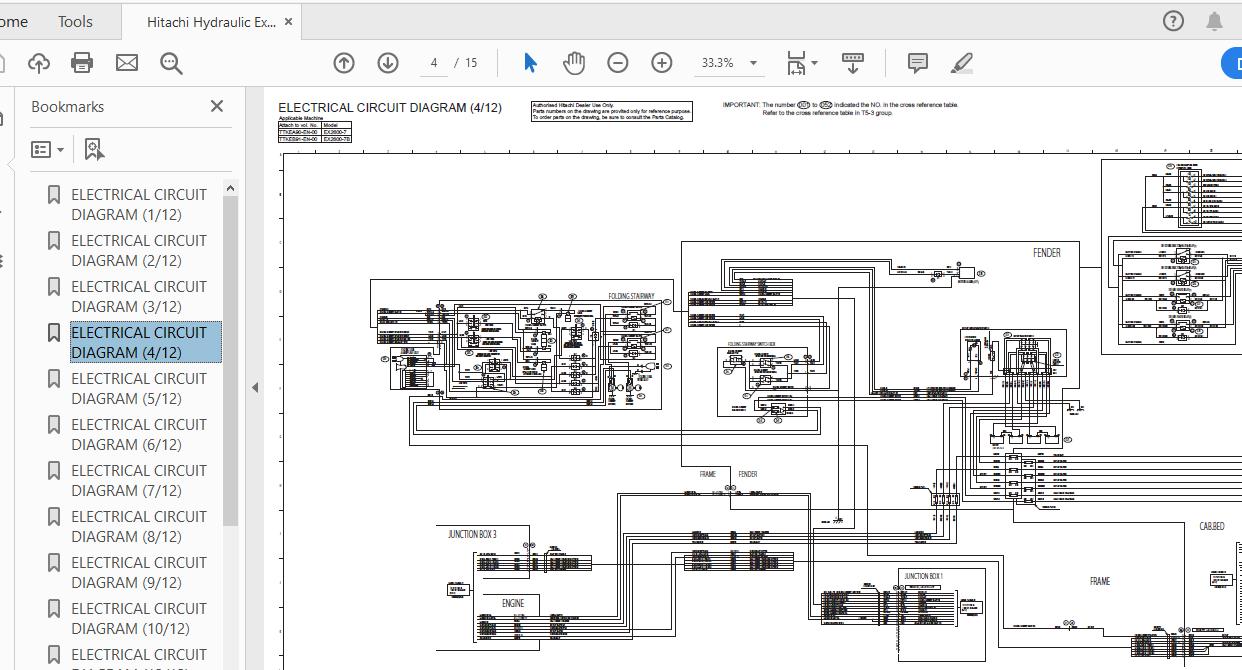
Task: Collapse the navigation pane with arrow
Action: point(255,387)
